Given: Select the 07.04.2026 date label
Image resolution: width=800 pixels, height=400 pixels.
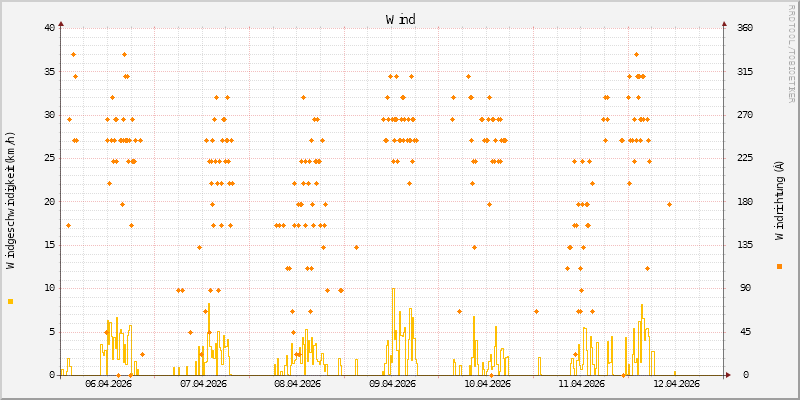Looking at the screenshot, I should pyautogui.click(x=203, y=383).
